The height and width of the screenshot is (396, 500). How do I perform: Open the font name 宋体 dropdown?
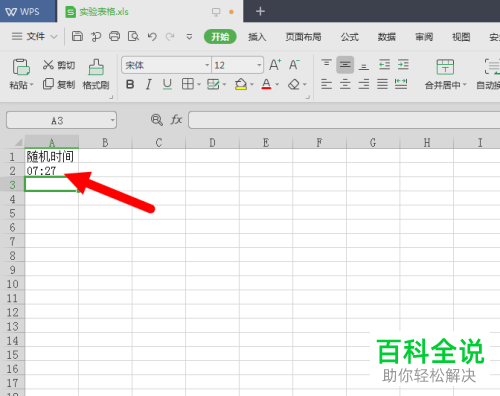[207, 65]
